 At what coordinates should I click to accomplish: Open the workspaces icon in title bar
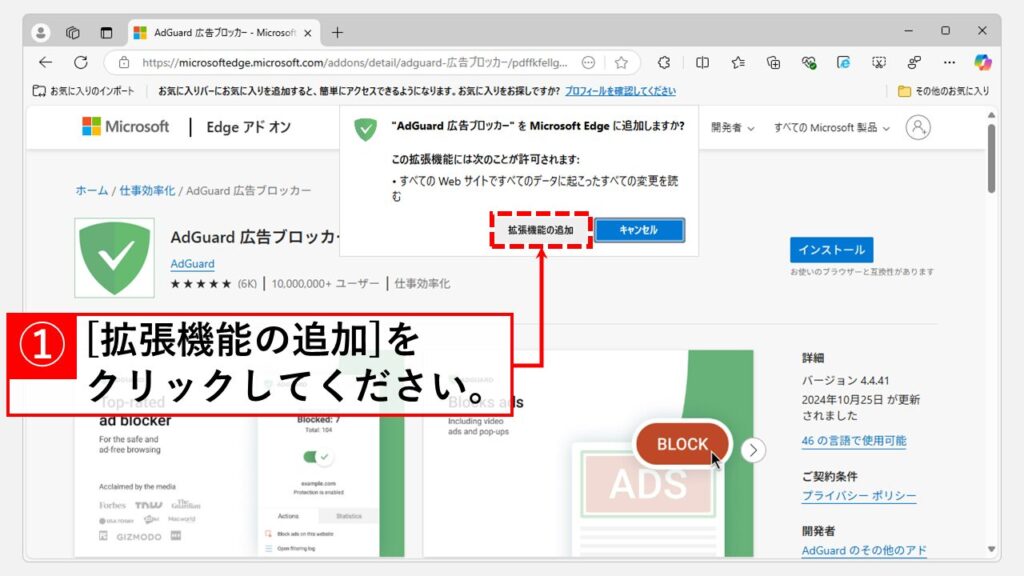(x=73, y=32)
